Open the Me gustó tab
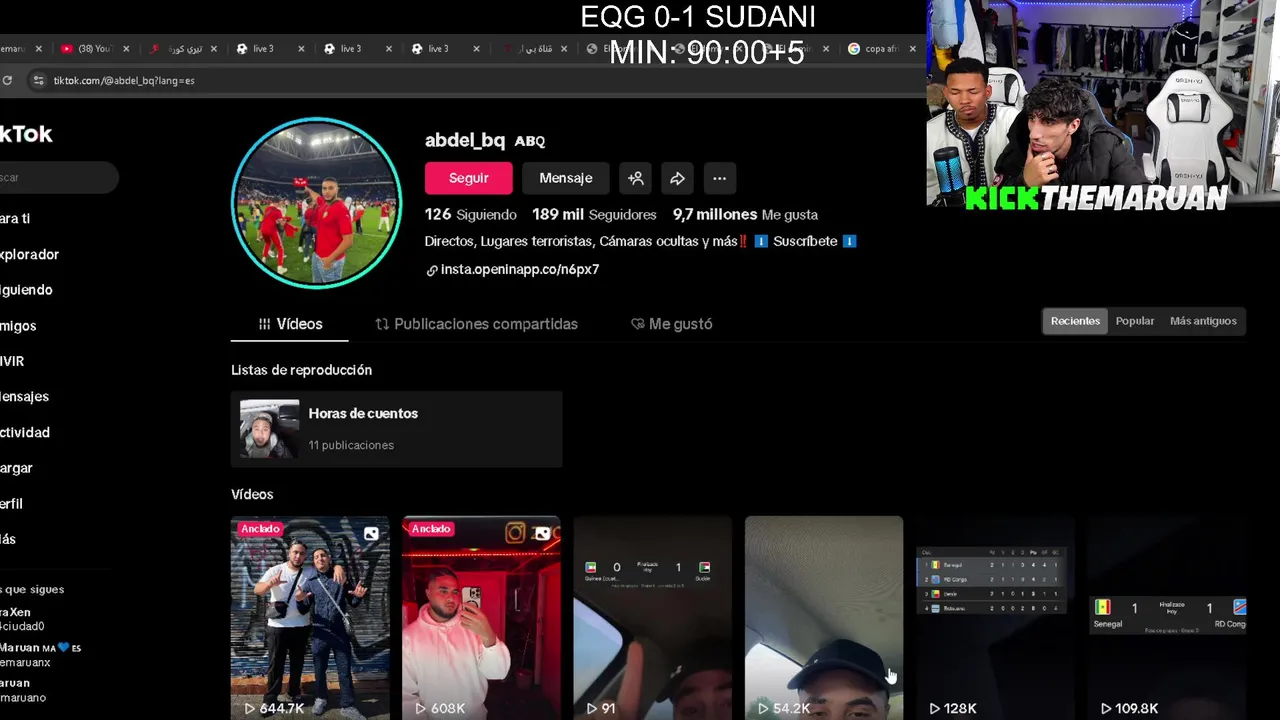1280x720 pixels. pyautogui.click(x=671, y=324)
